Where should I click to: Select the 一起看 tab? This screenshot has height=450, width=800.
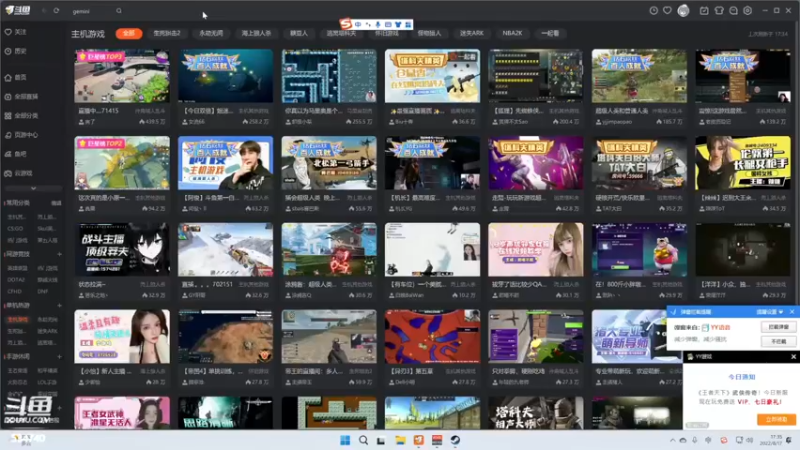(550, 34)
